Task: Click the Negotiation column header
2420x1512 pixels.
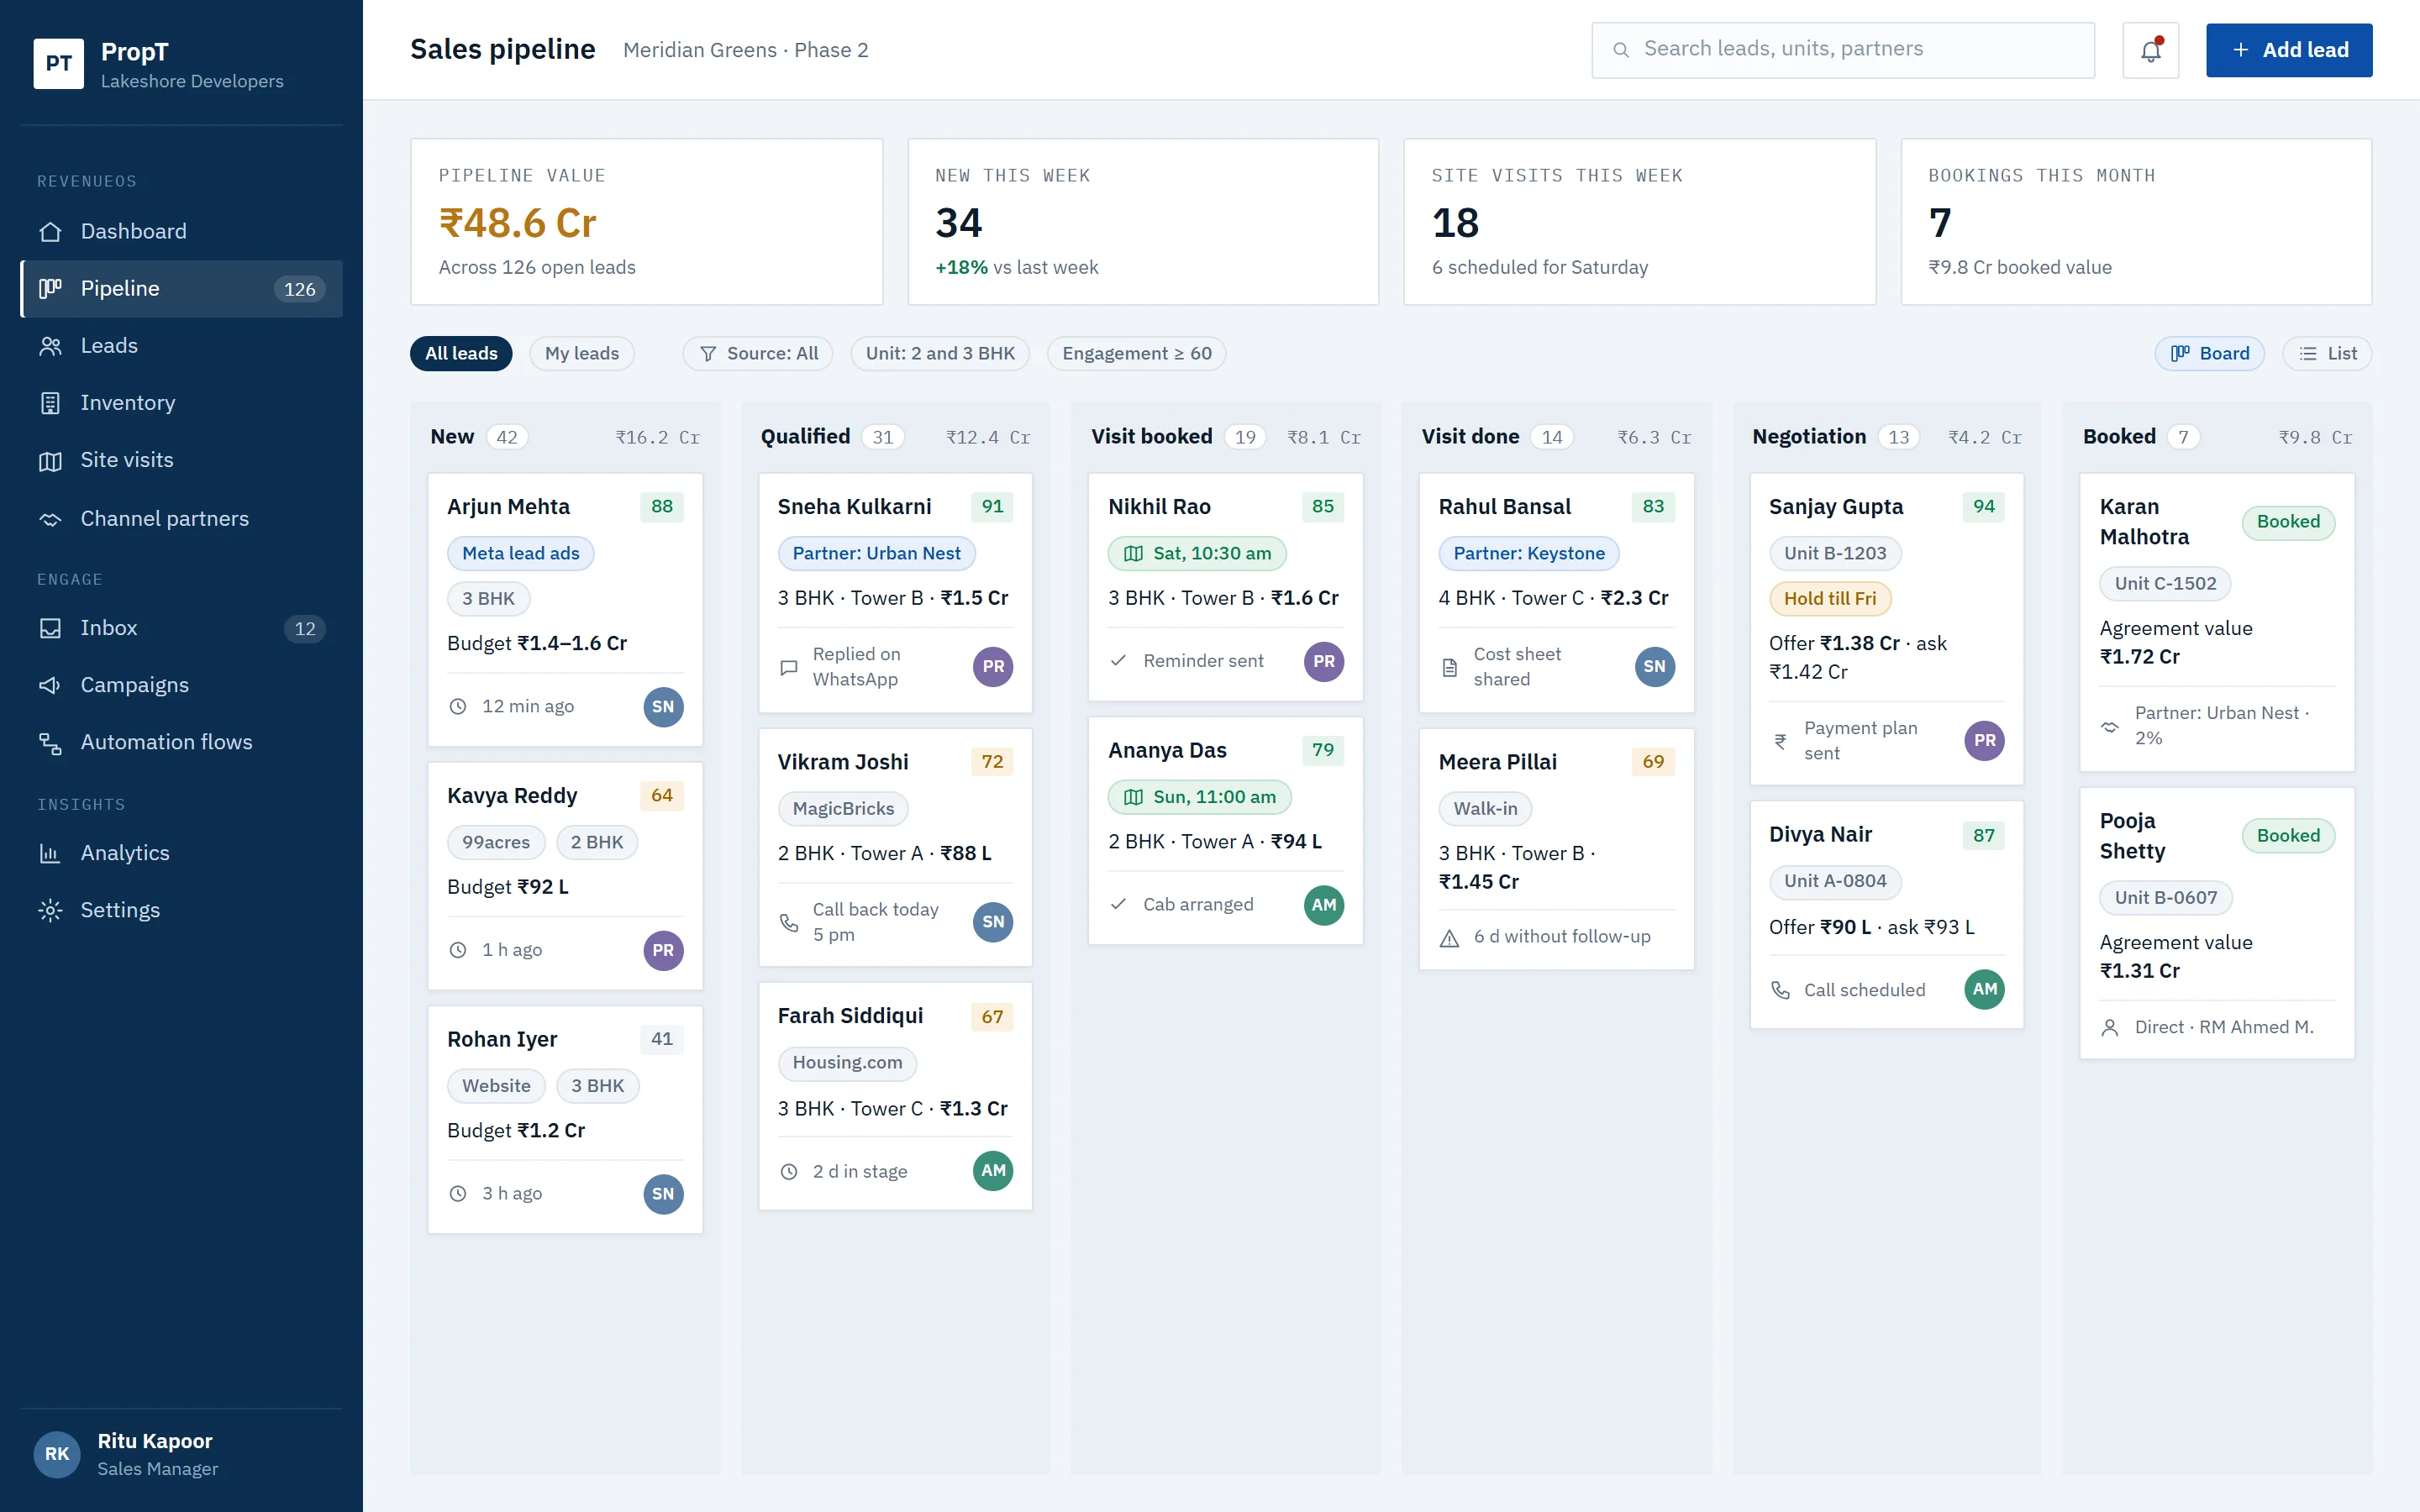Action: 1886,437
